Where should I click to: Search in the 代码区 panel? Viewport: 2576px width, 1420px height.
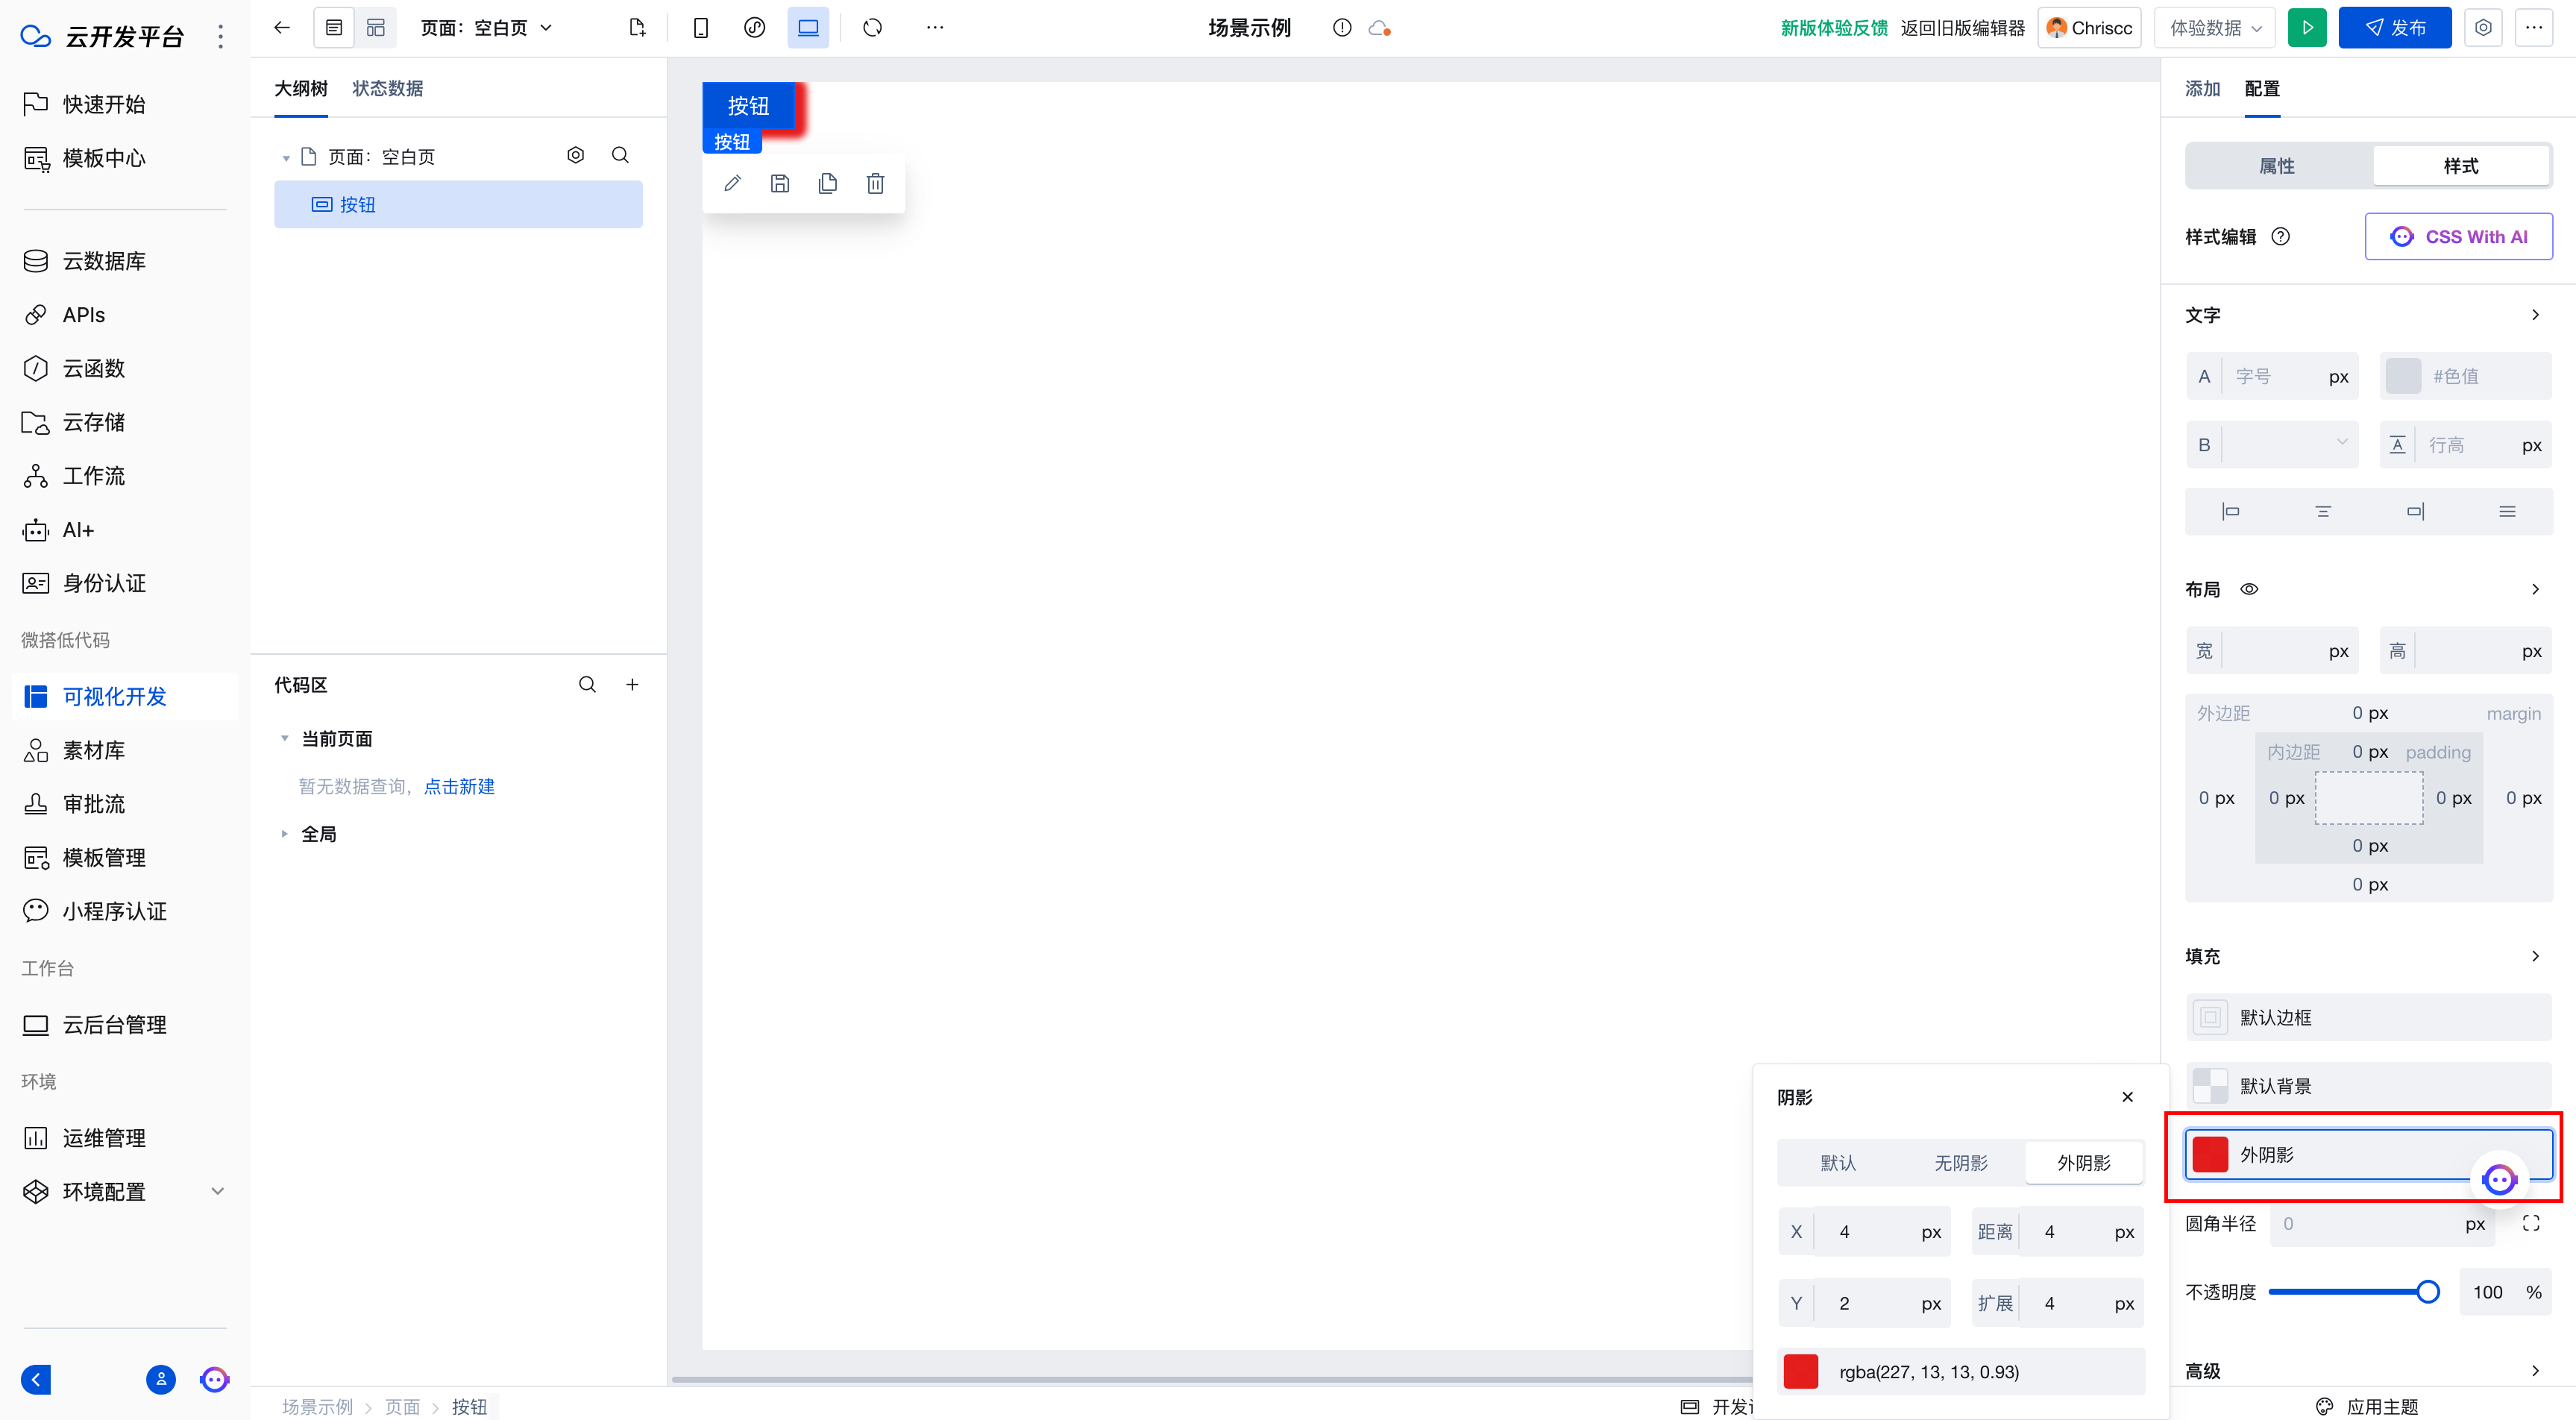pyautogui.click(x=587, y=685)
